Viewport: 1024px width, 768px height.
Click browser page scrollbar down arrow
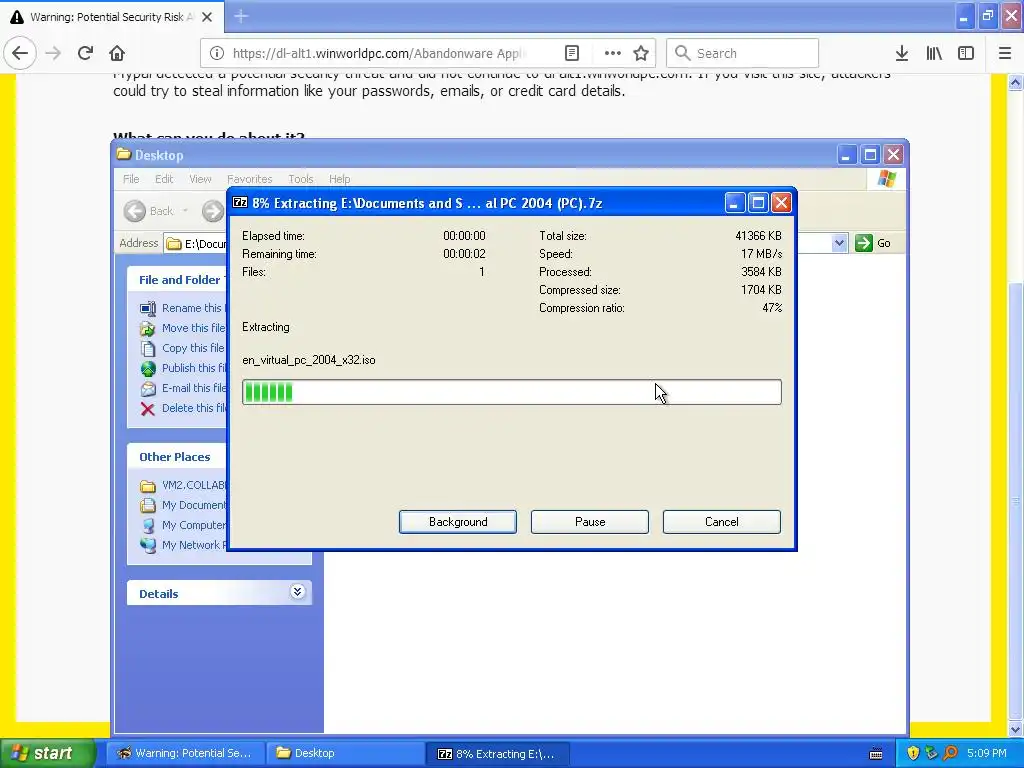tap(1015, 729)
